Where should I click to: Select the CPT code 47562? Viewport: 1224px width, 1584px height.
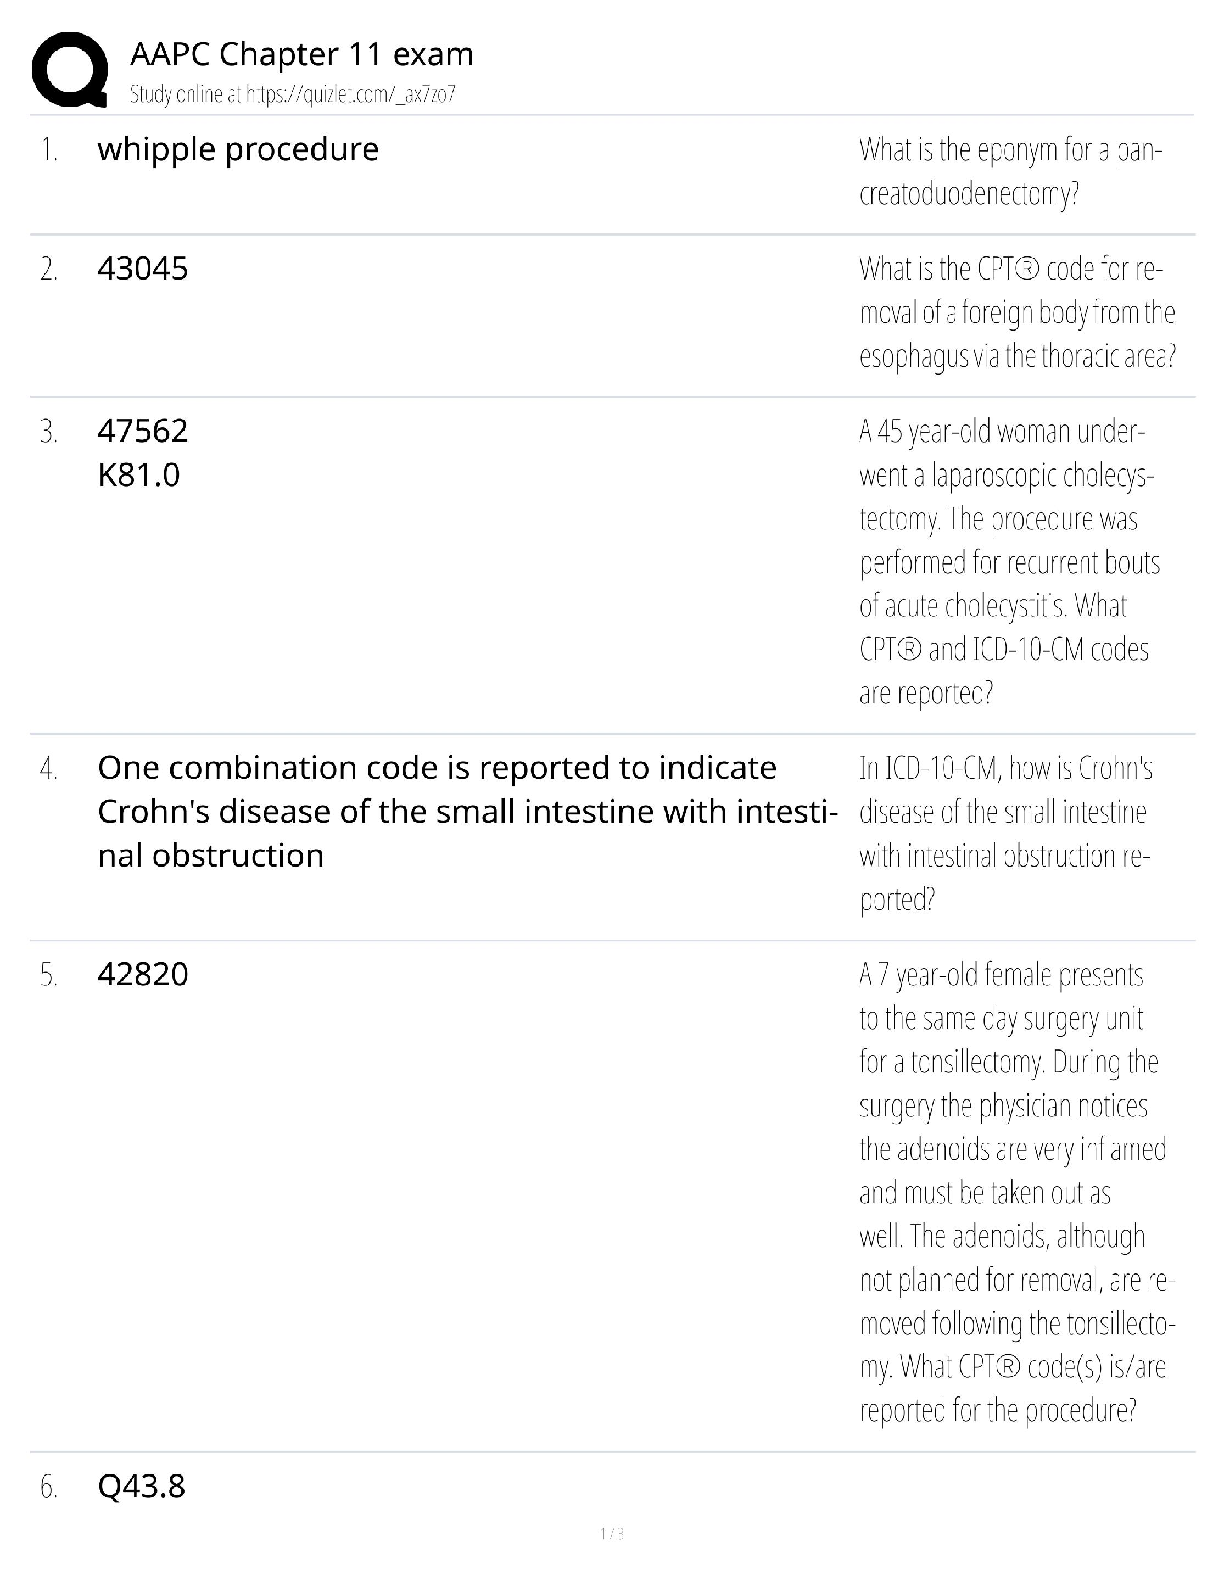click(142, 431)
